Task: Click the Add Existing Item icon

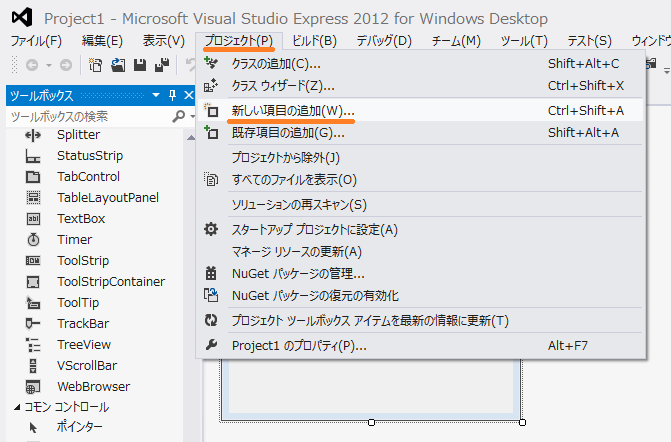Action: coord(211,133)
